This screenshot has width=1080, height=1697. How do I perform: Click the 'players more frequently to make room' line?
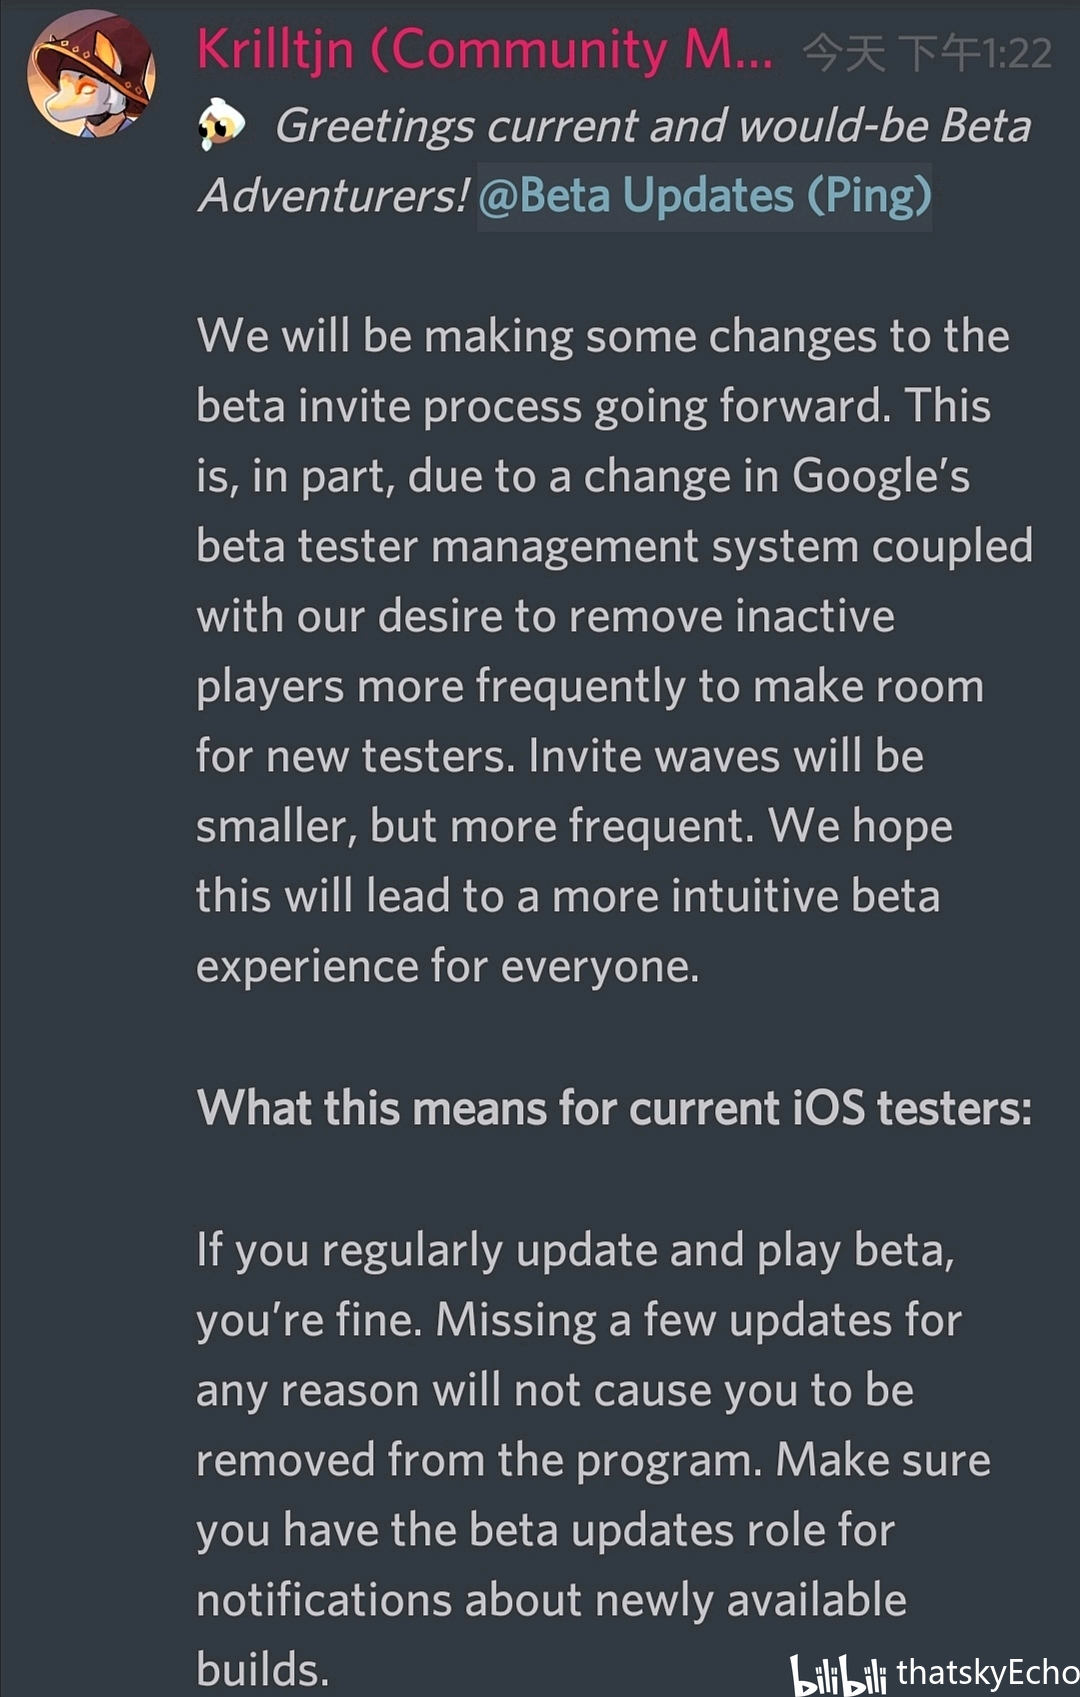590,687
